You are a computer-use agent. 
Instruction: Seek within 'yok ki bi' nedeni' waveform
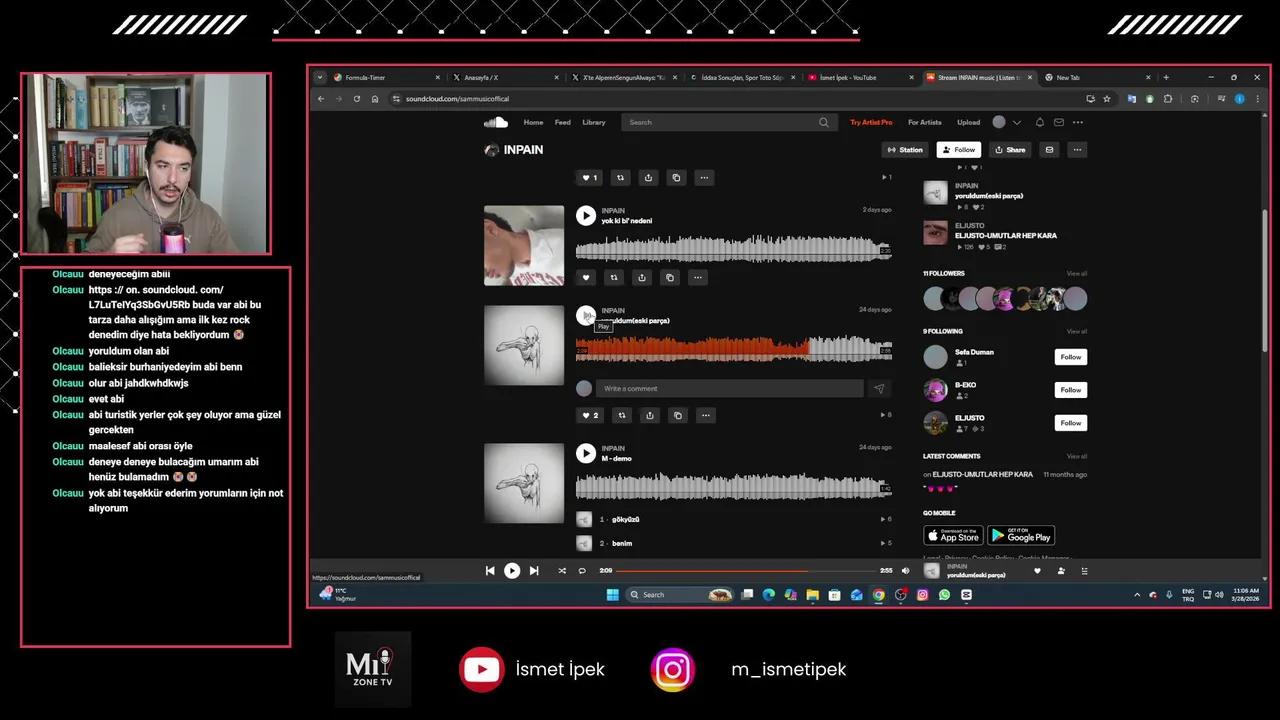pos(733,248)
